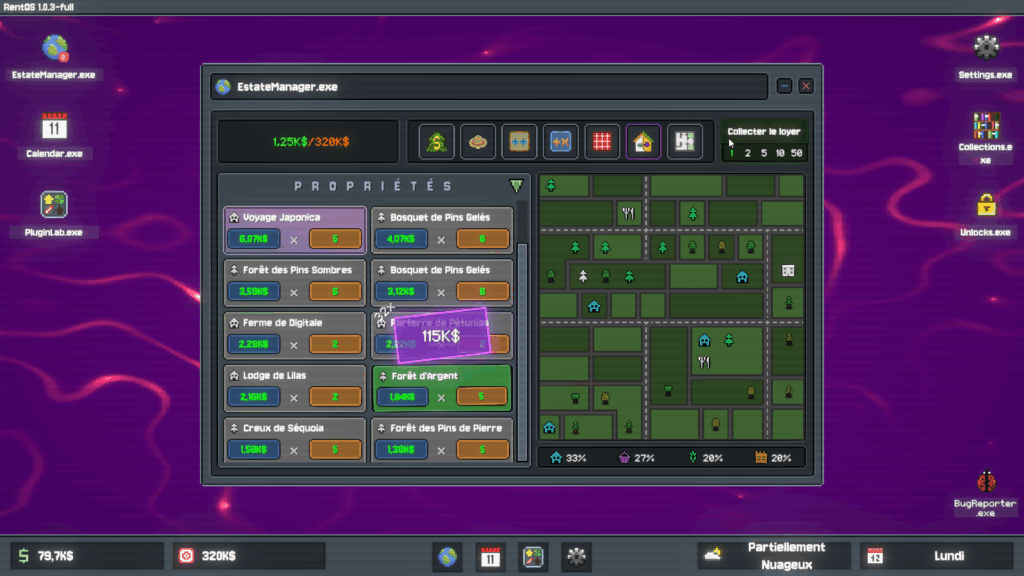Click the blue plus-plus tile icon
Screen dimensions: 1024x576
click(519, 142)
